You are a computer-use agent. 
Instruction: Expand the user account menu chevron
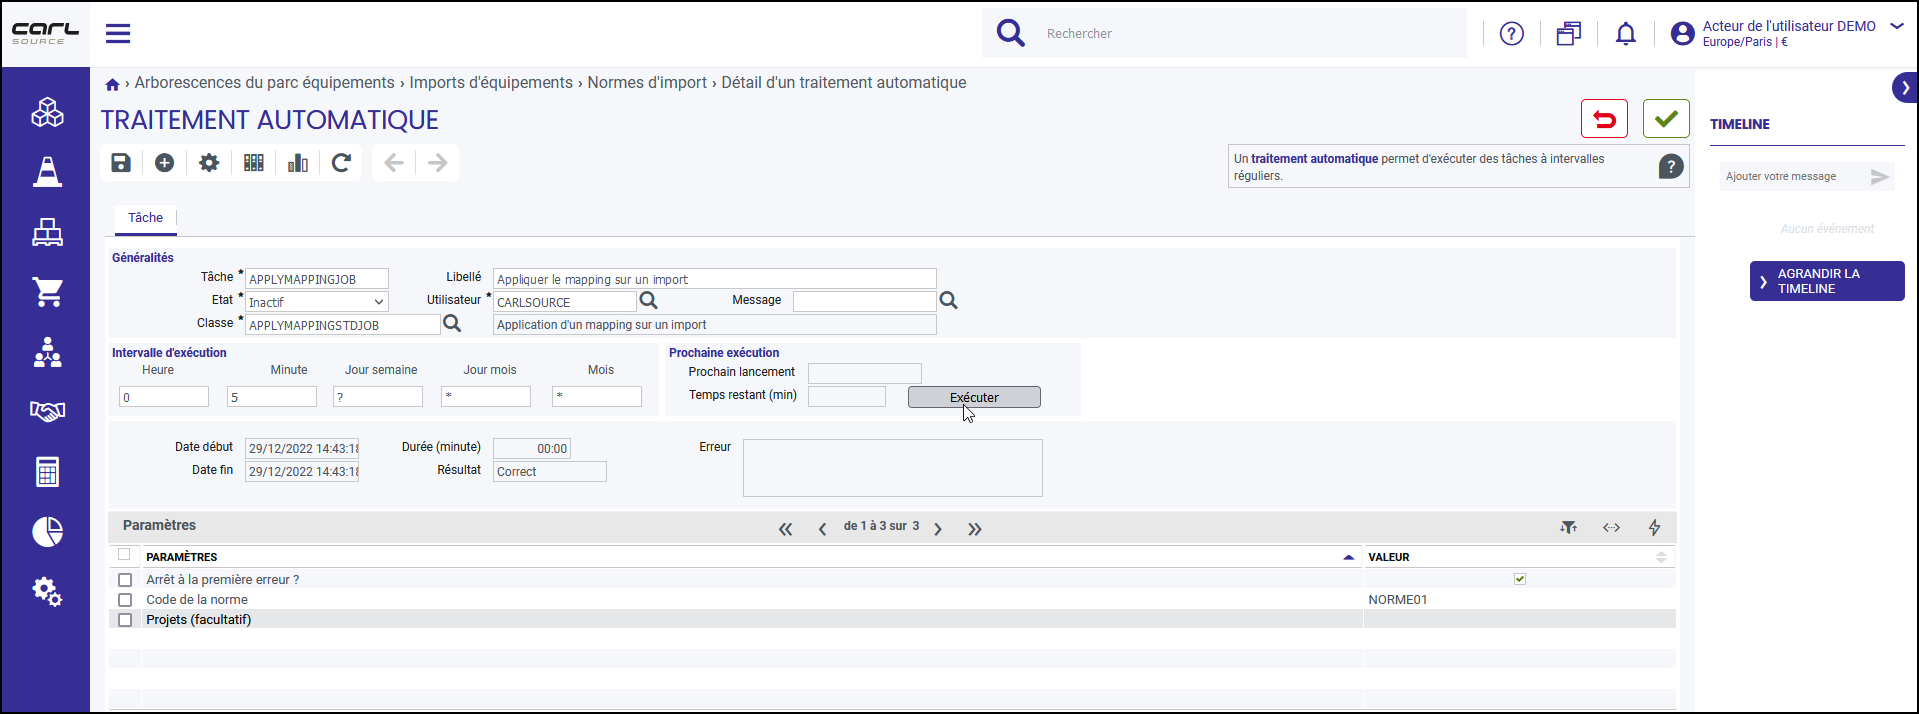coord(1897,27)
